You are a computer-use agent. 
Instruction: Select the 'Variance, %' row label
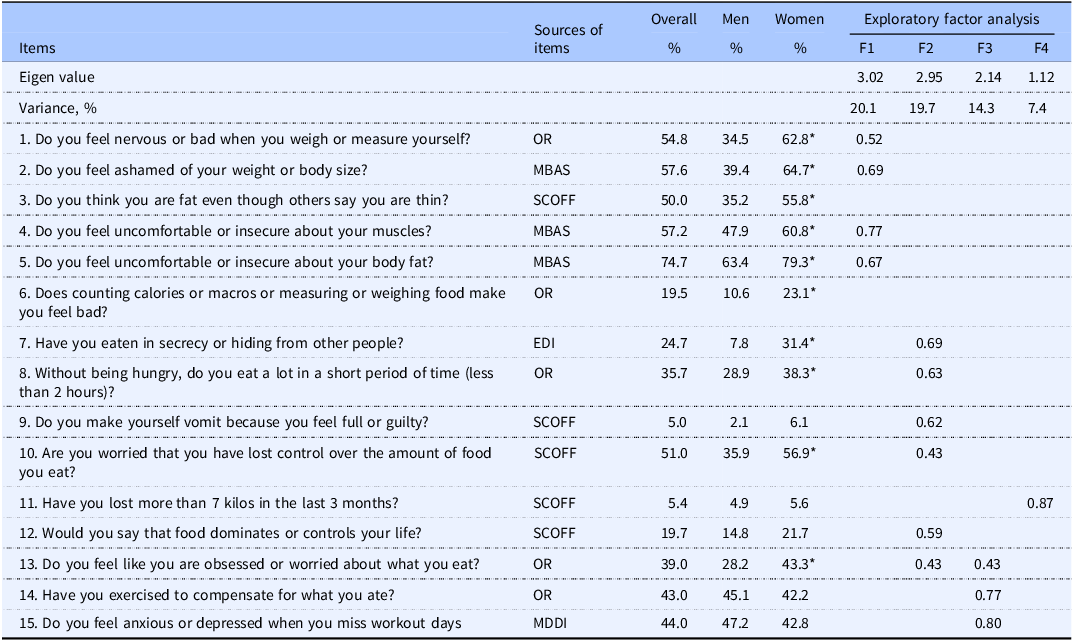[57, 108]
